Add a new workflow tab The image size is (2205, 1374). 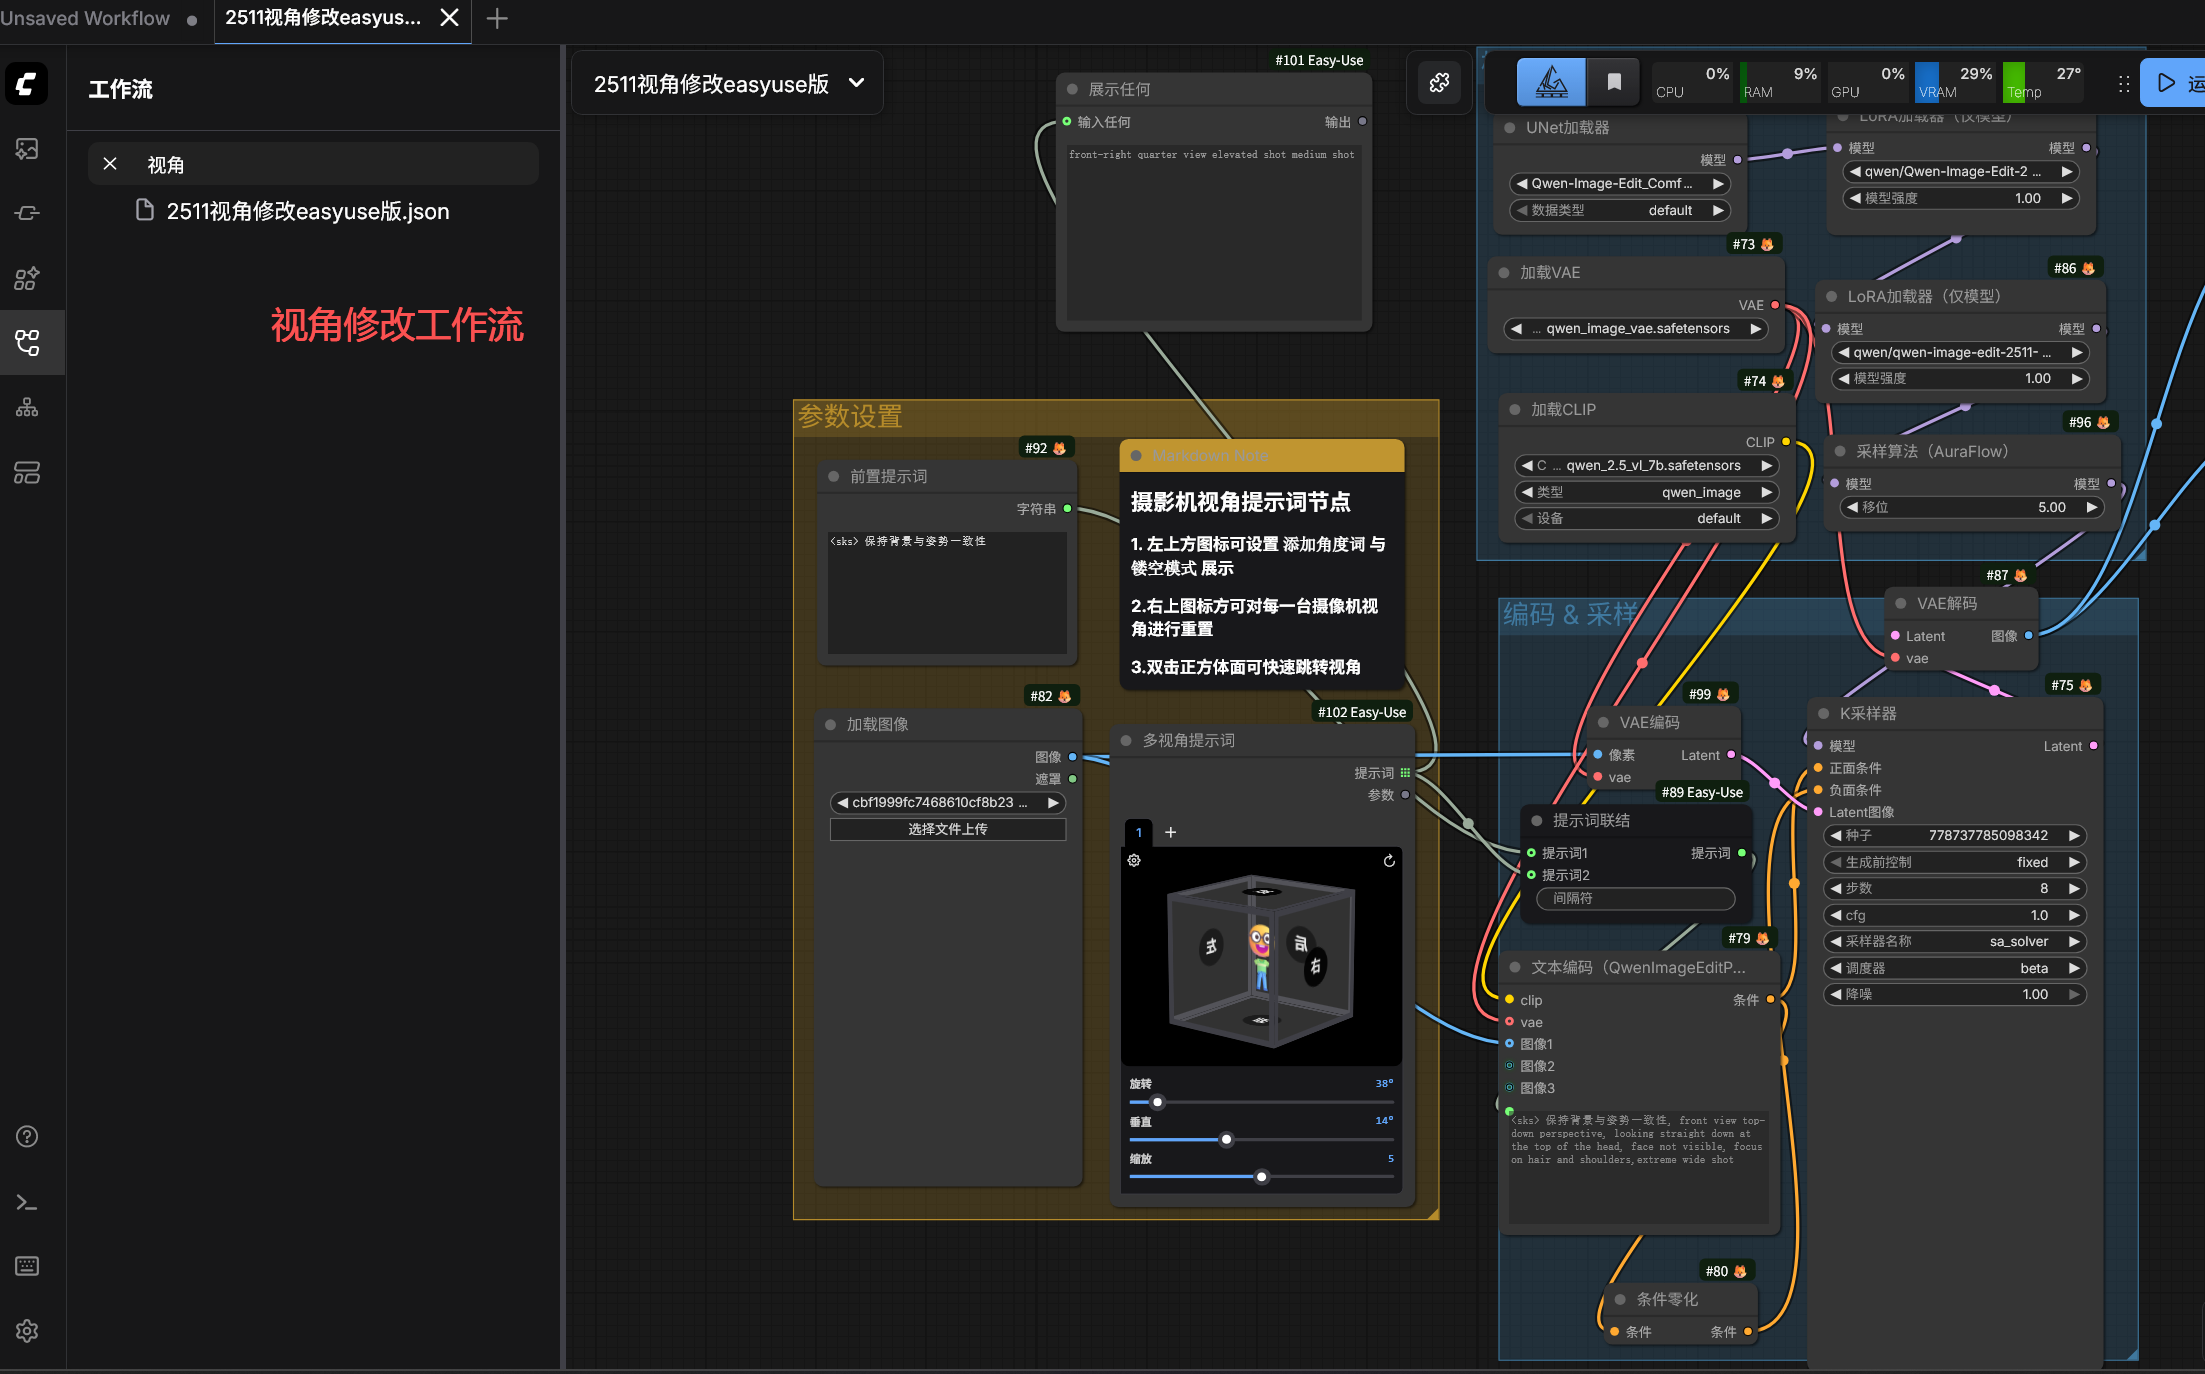point(497,18)
